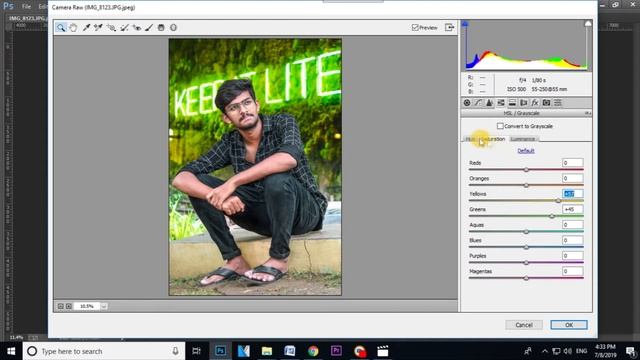The width and height of the screenshot is (640, 360).
Task: Open Photoshop's File menu
Action: click(x=27, y=7)
